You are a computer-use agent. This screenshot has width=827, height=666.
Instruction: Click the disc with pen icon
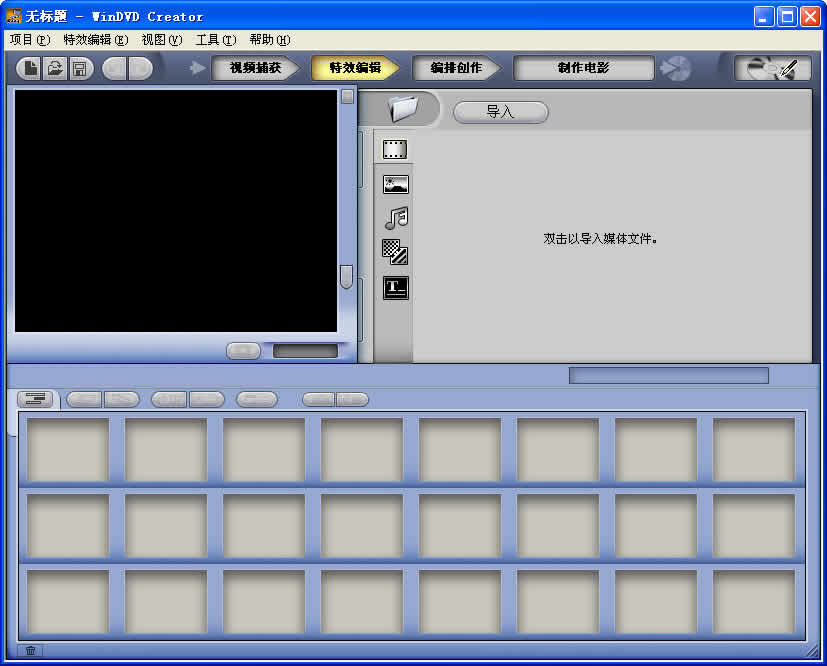pyautogui.click(x=773, y=68)
